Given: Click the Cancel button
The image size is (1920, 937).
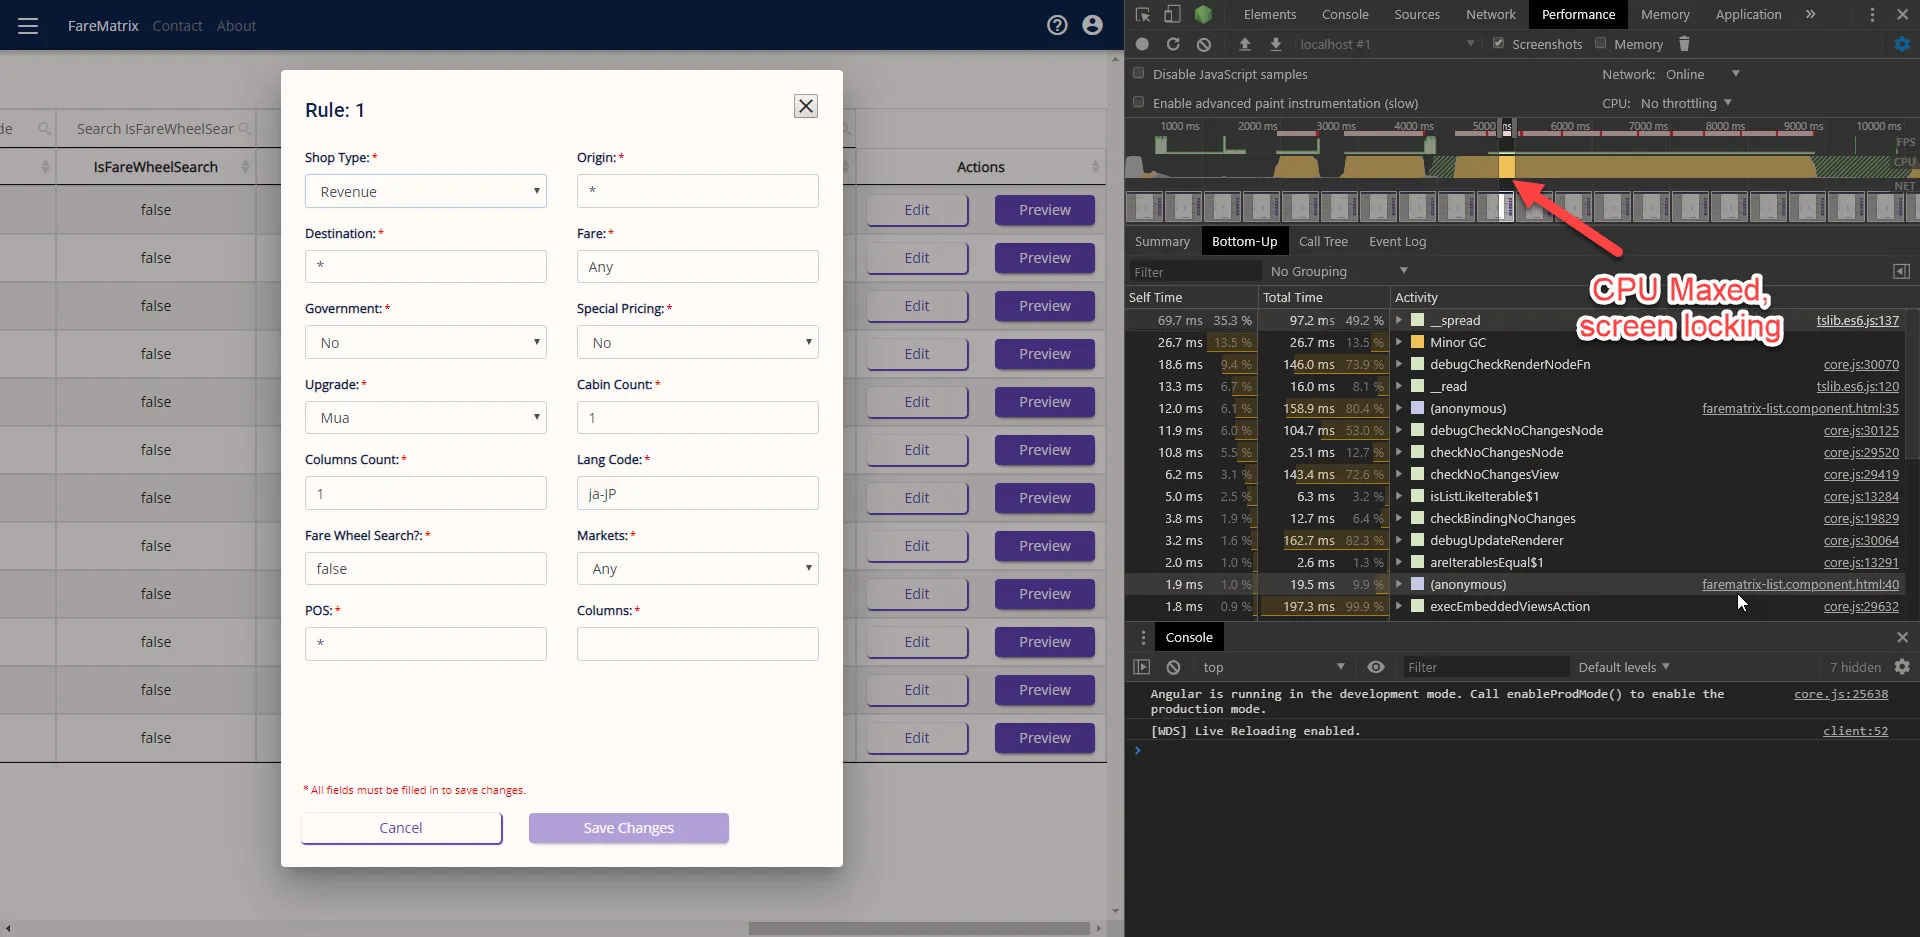Looking at the screenshot, I should [x=401, y=828].
